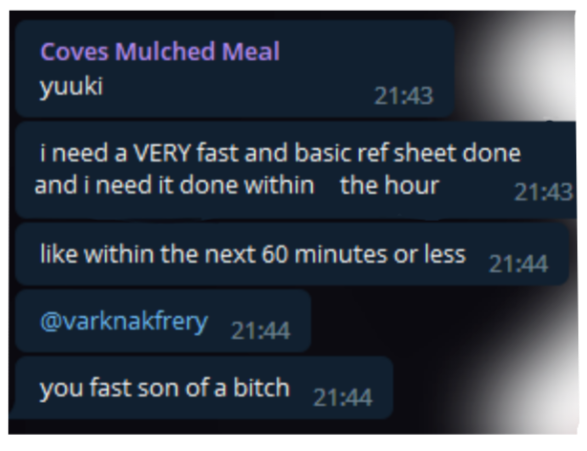Click the words 'and i need it done within'
The image size is (587, 451).
point(174,185)
